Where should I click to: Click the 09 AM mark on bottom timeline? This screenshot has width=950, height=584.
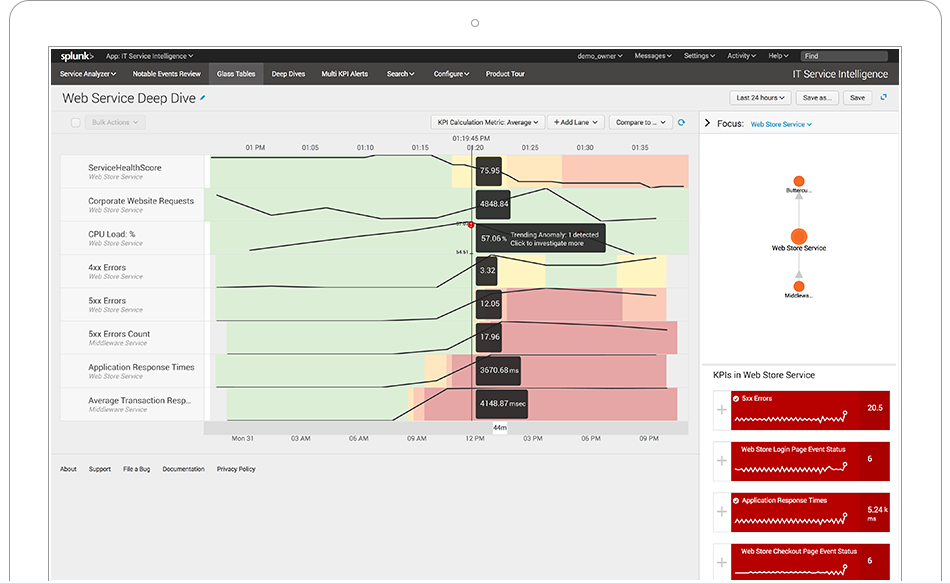point(417,438)
